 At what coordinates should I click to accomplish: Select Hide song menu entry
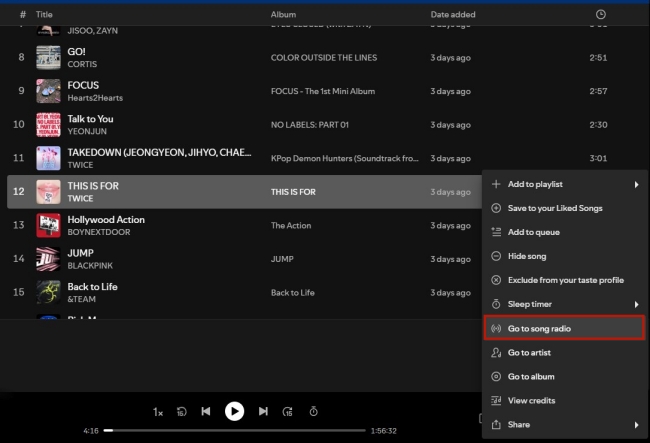tap(565, 257)
